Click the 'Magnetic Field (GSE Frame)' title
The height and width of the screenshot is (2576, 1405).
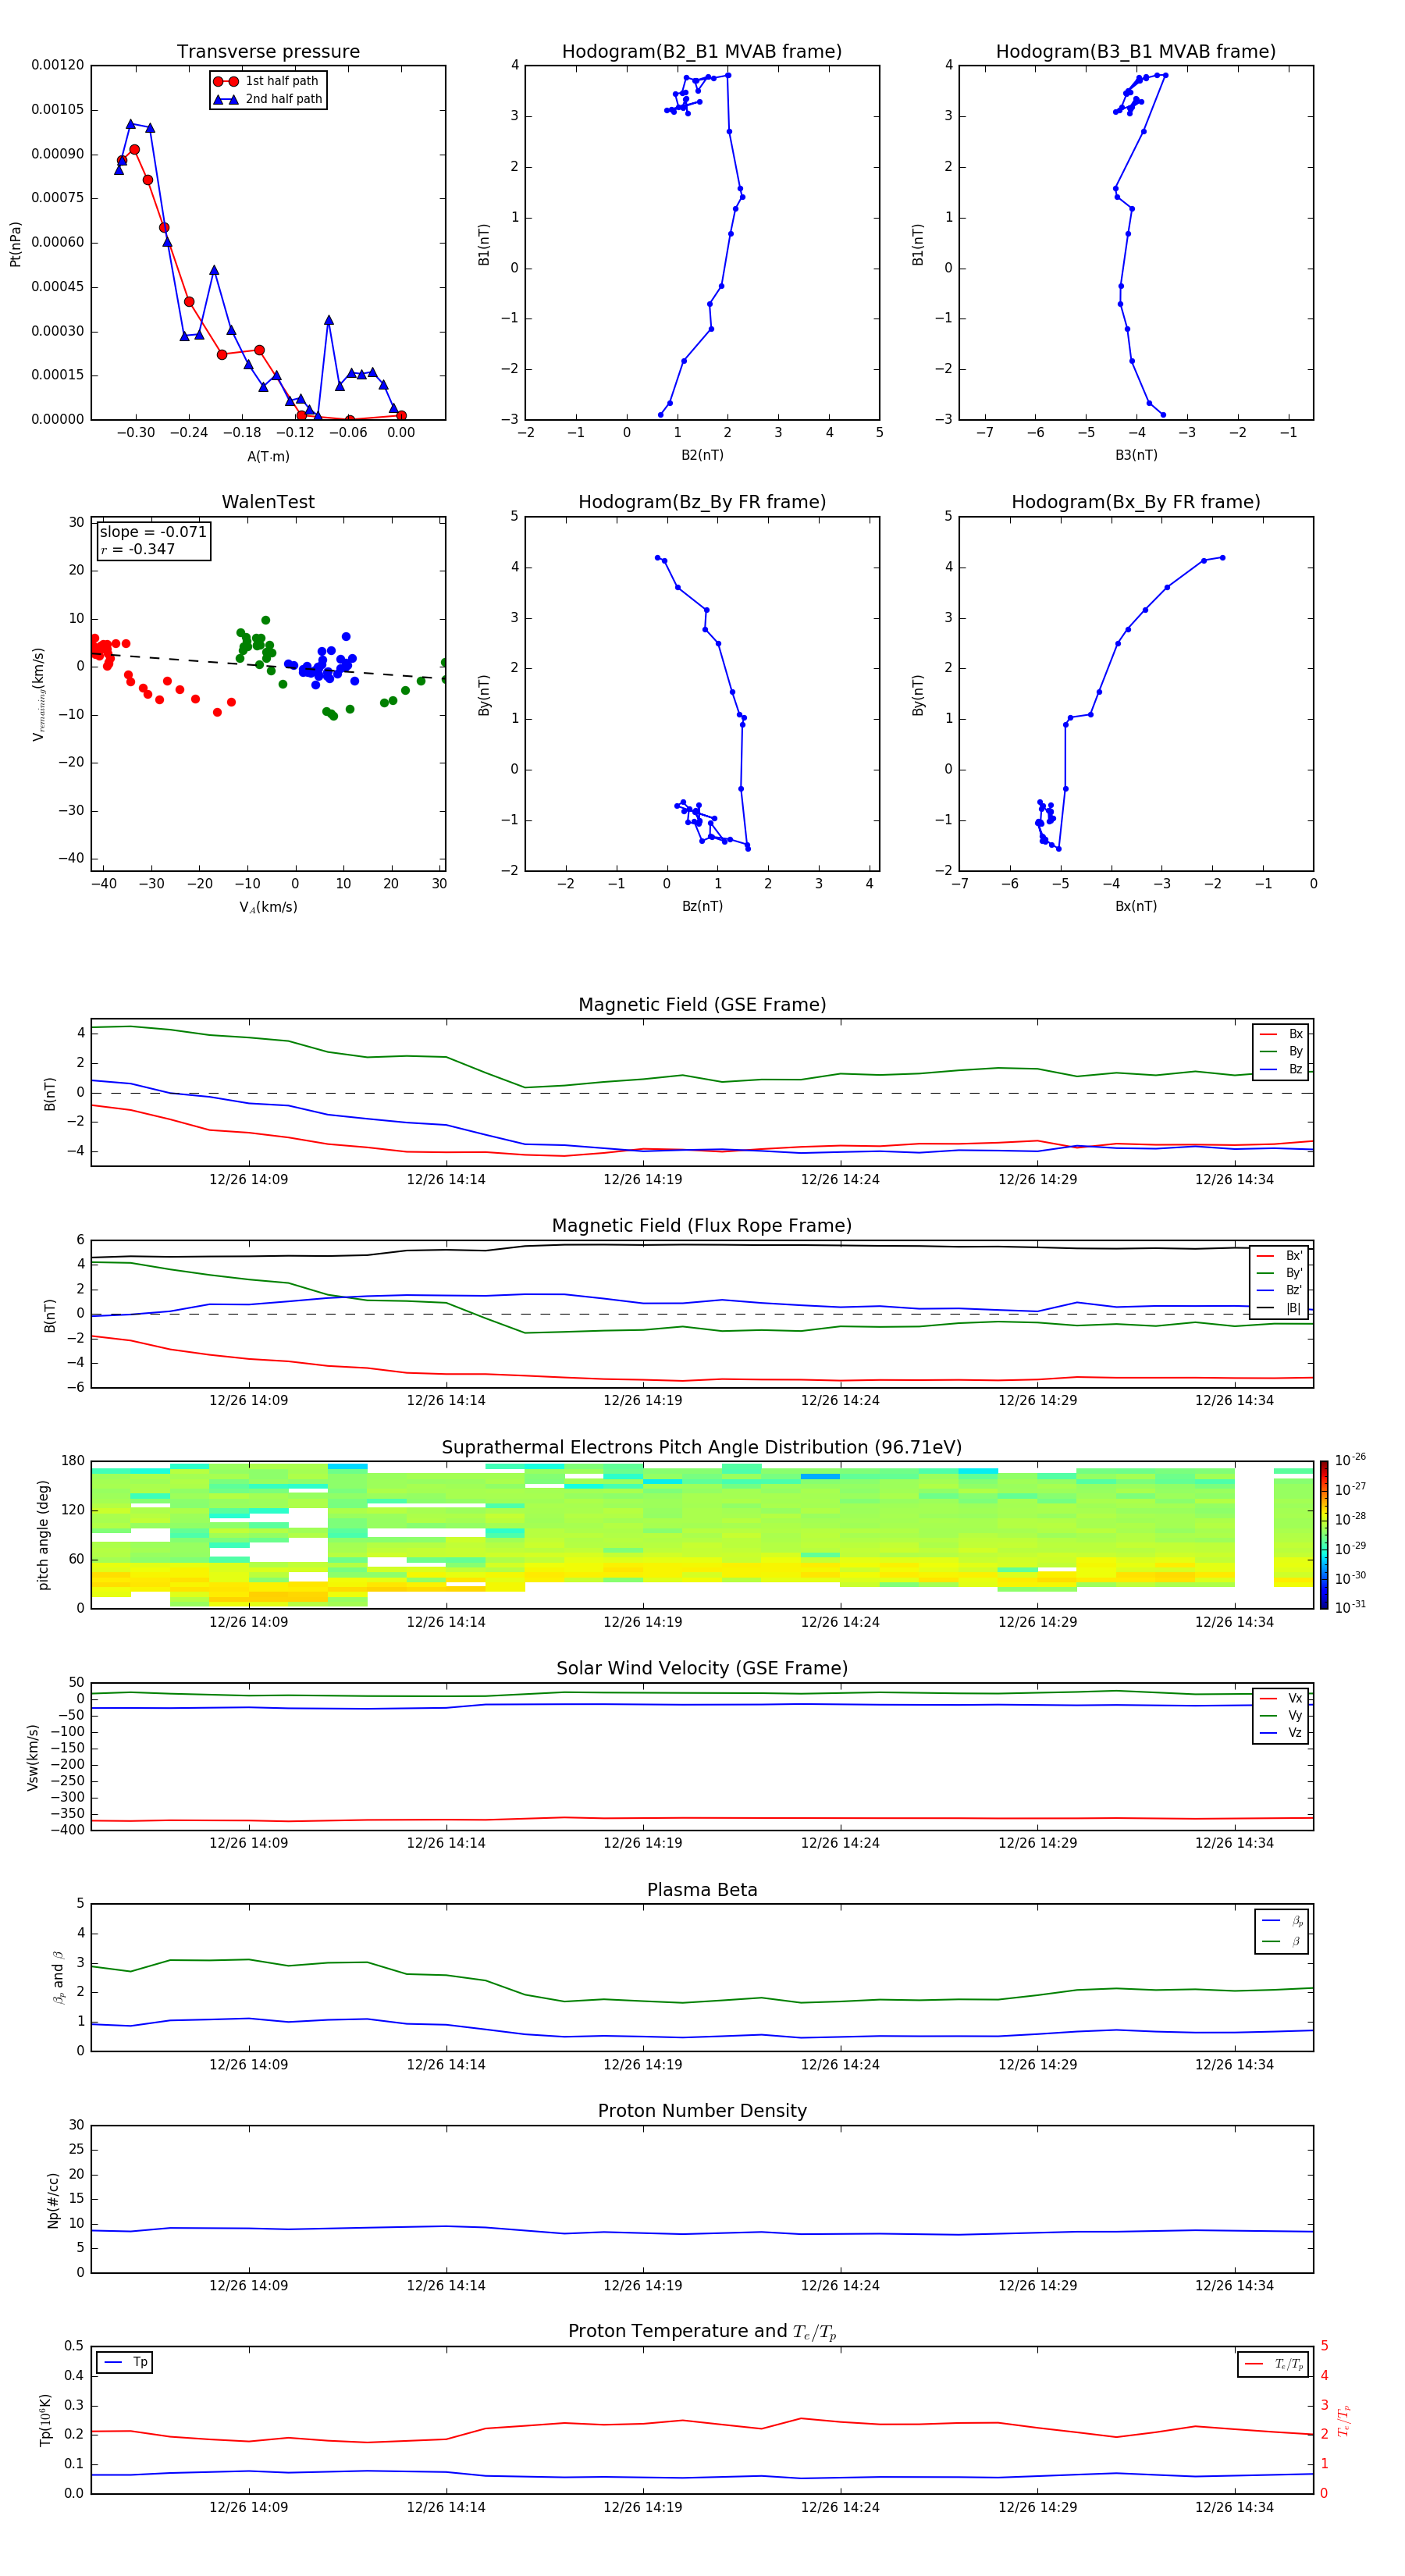point(702,1005)
